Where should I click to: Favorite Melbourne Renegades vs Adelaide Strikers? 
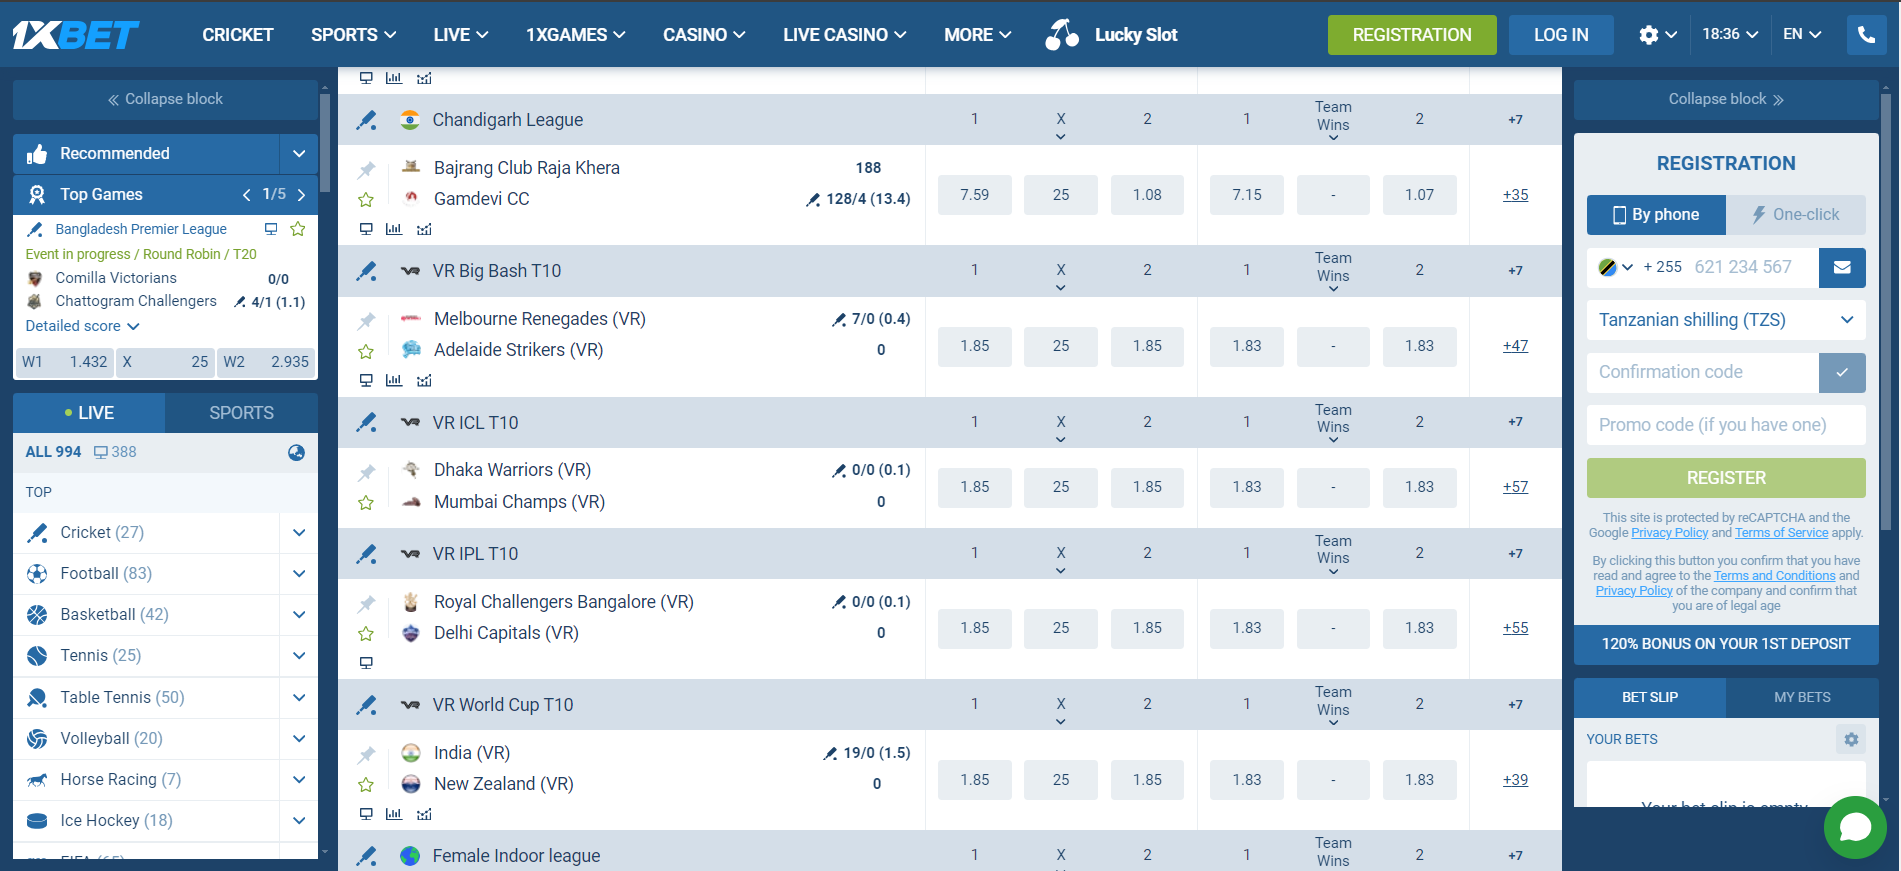point(366,352)
